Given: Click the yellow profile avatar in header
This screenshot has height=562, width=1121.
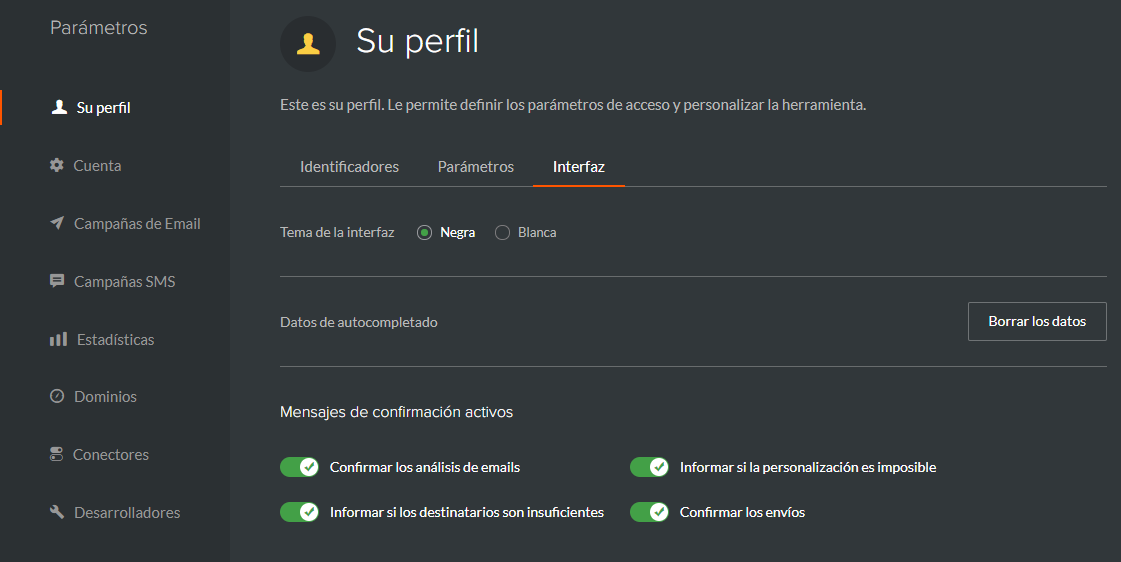Looking at the screenshot, I should tap(308, 44).
